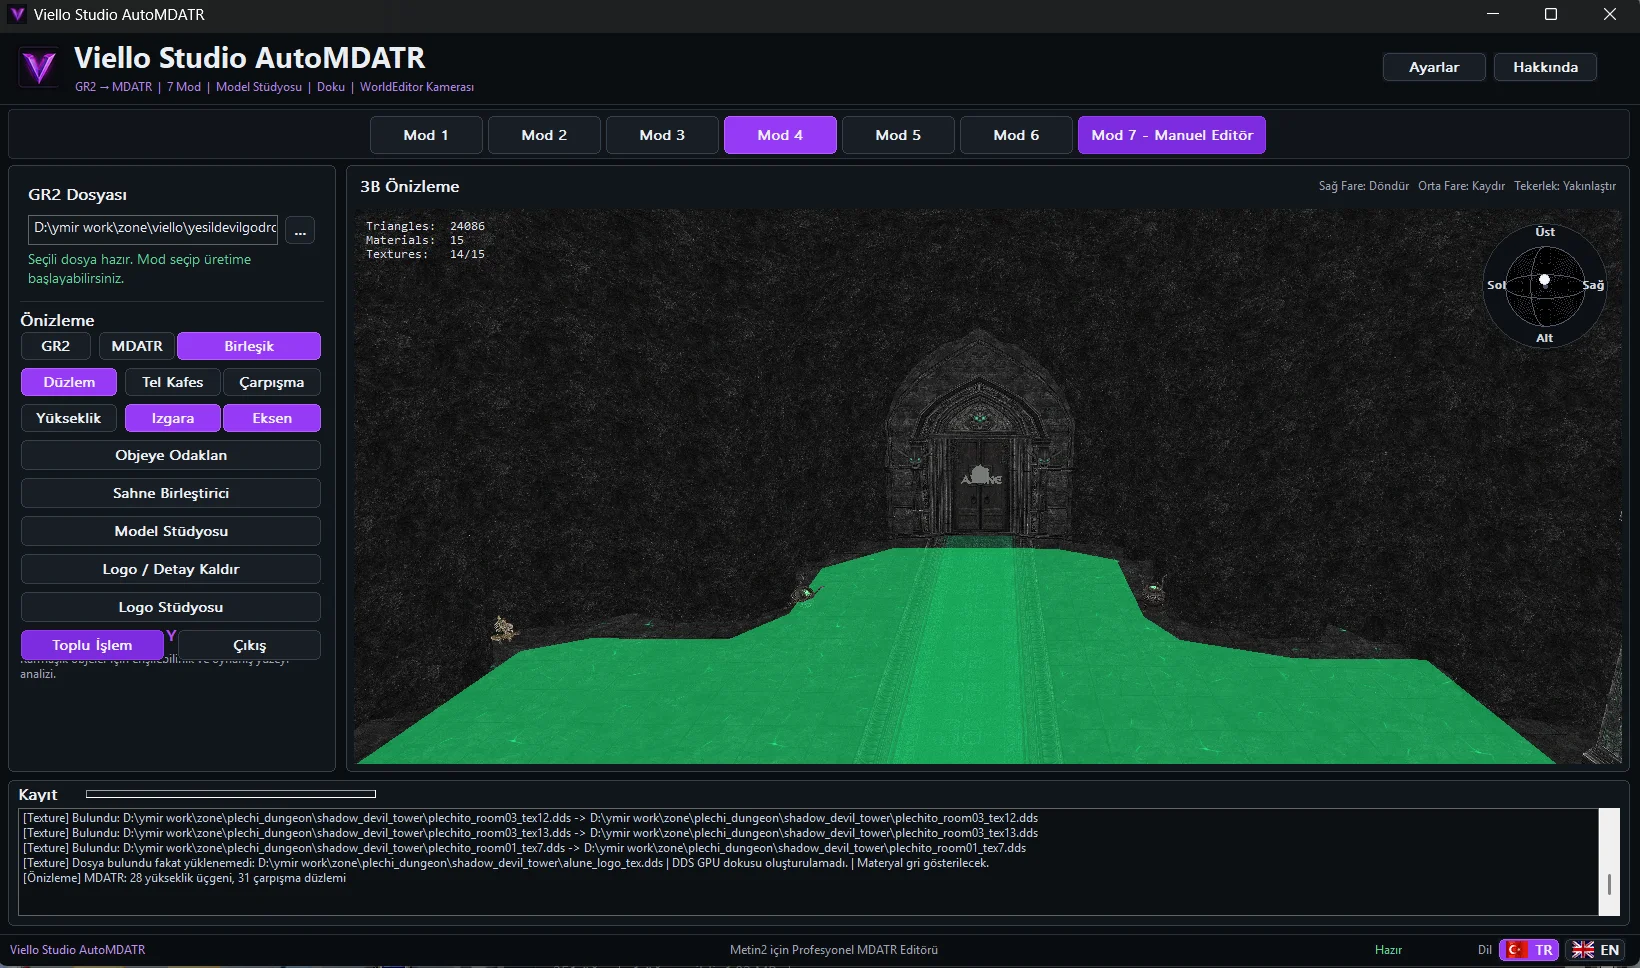Image resolution: width=1640 pixels, height=968 pixels.
Task: Select the Mod 3 tab
Action: (662, 135)
